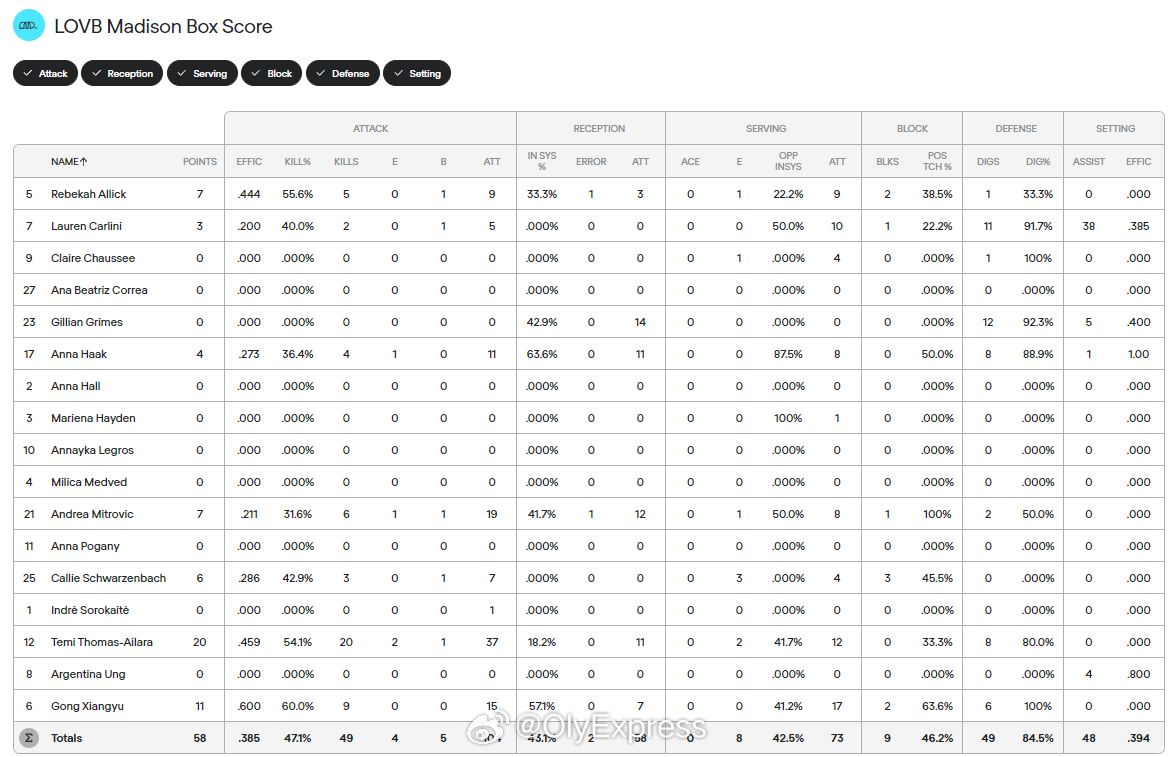Select player Anna Hall
This screenshot has width=1176, height=757.
pos(76,386)
